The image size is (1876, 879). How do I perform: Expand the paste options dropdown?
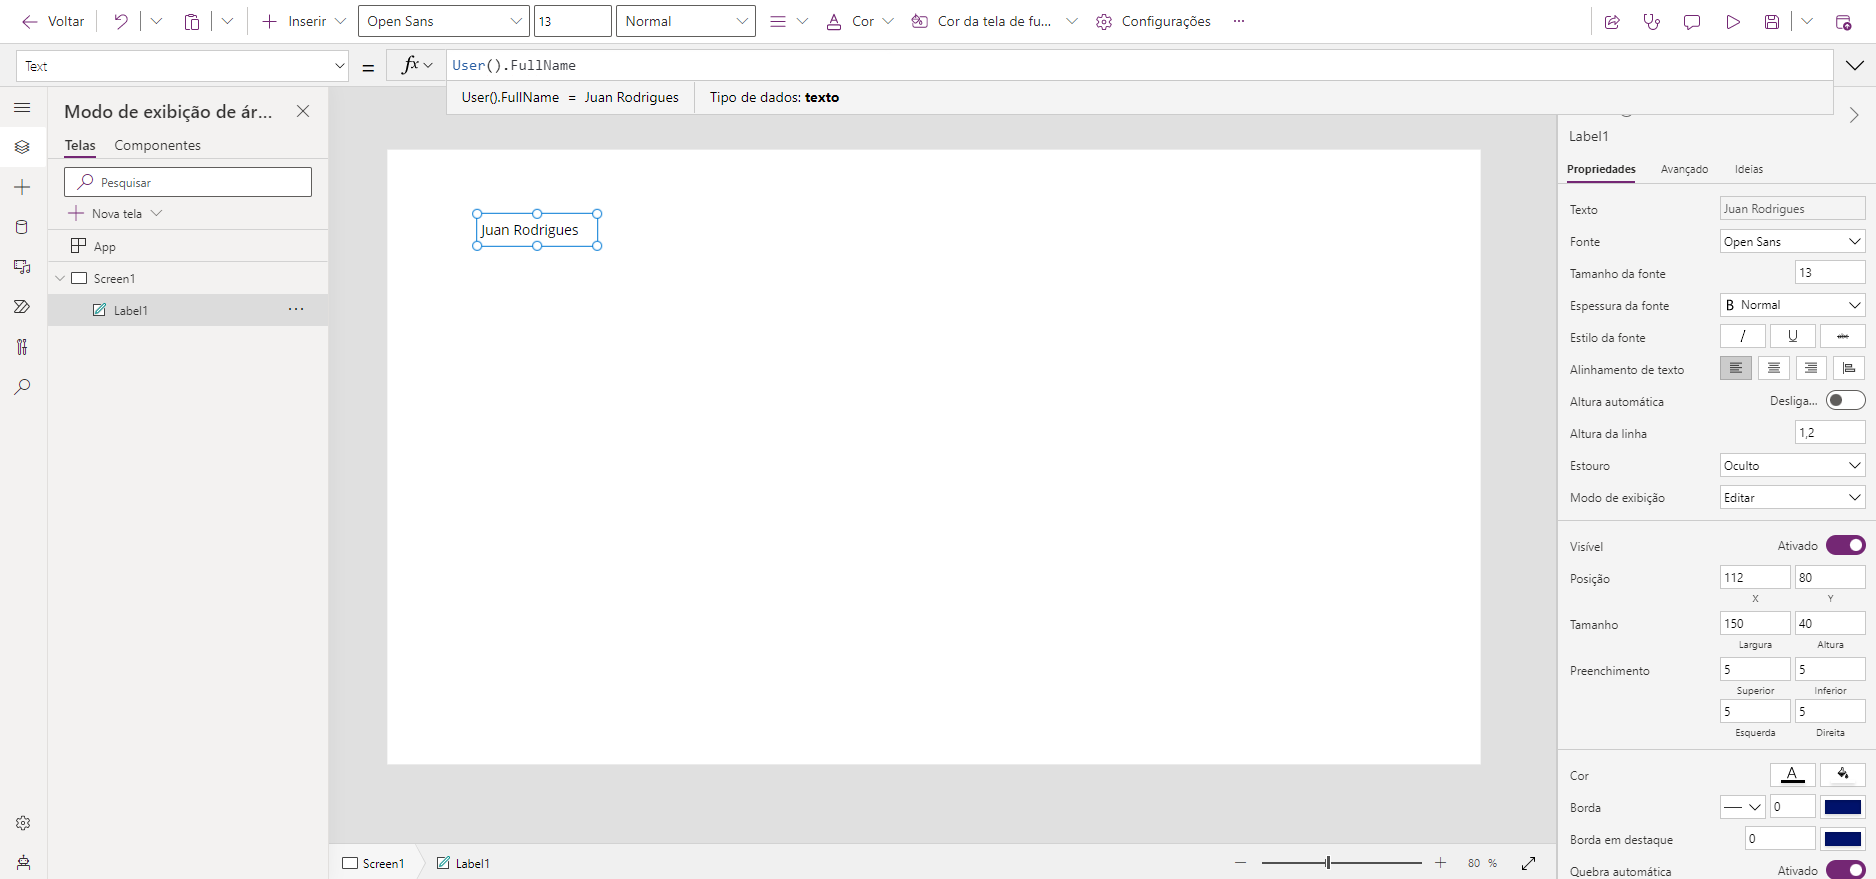point(227,21)
